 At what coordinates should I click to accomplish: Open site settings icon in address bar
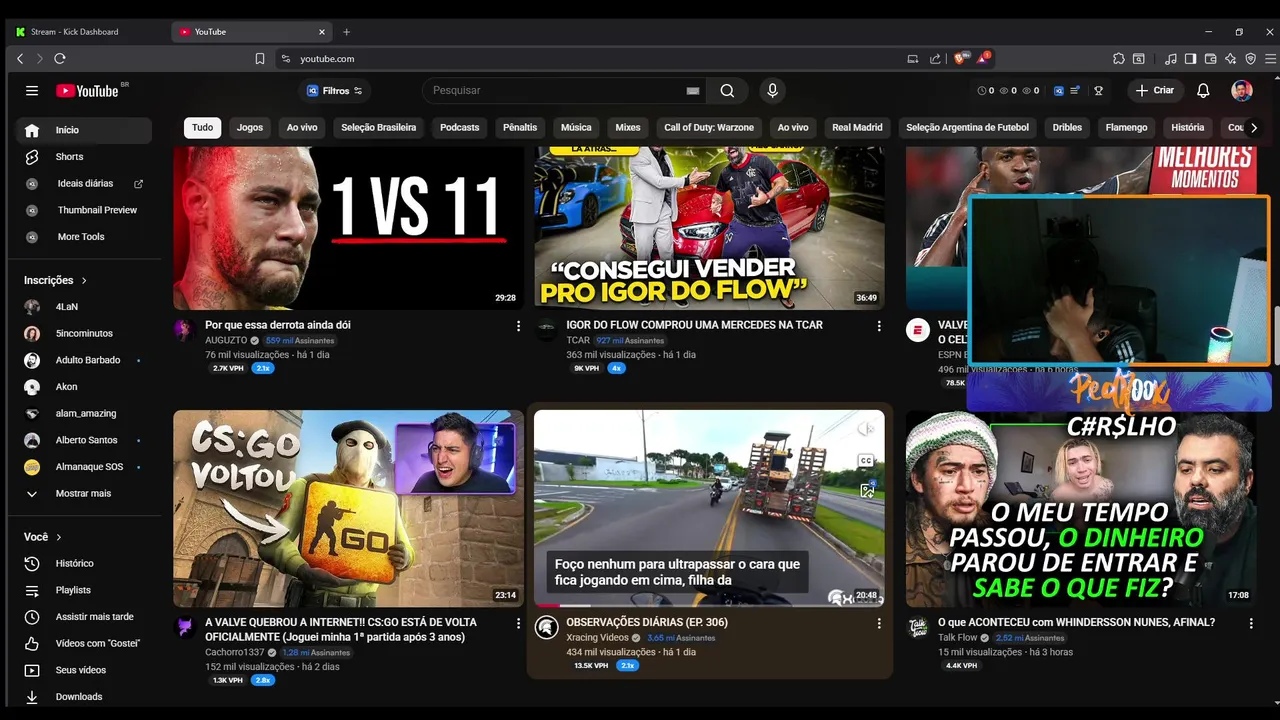(x=285, y=59)
